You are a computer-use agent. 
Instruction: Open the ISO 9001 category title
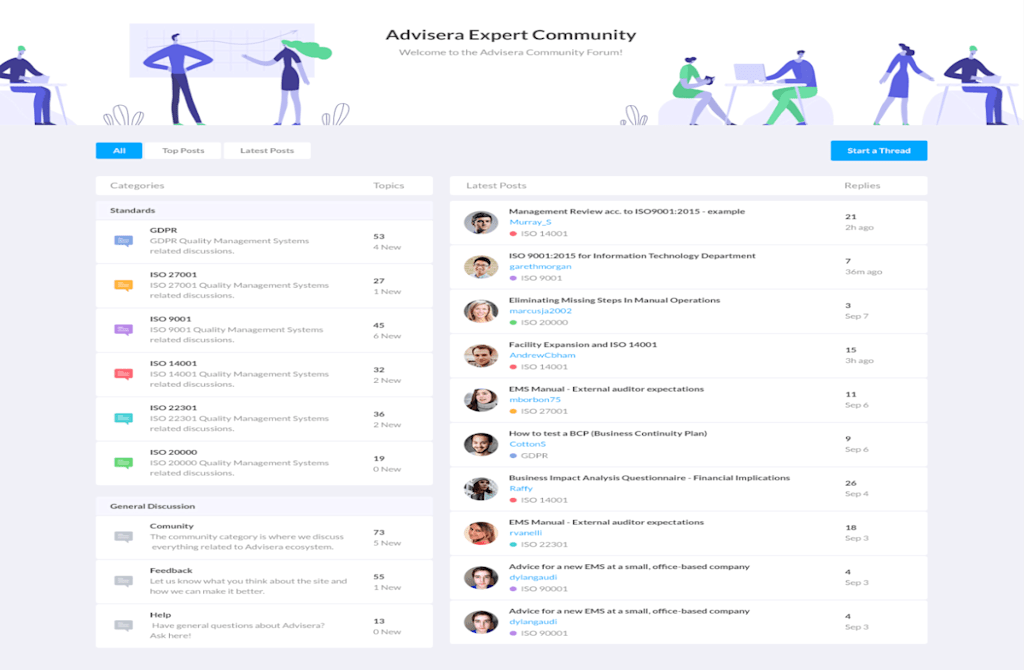point(170,319)
